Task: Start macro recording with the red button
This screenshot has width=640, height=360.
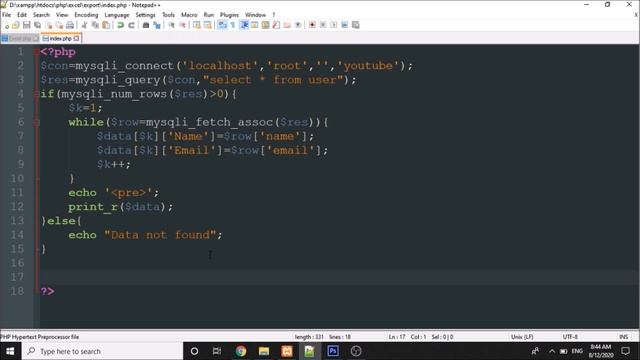Action: tap(312, 25)
